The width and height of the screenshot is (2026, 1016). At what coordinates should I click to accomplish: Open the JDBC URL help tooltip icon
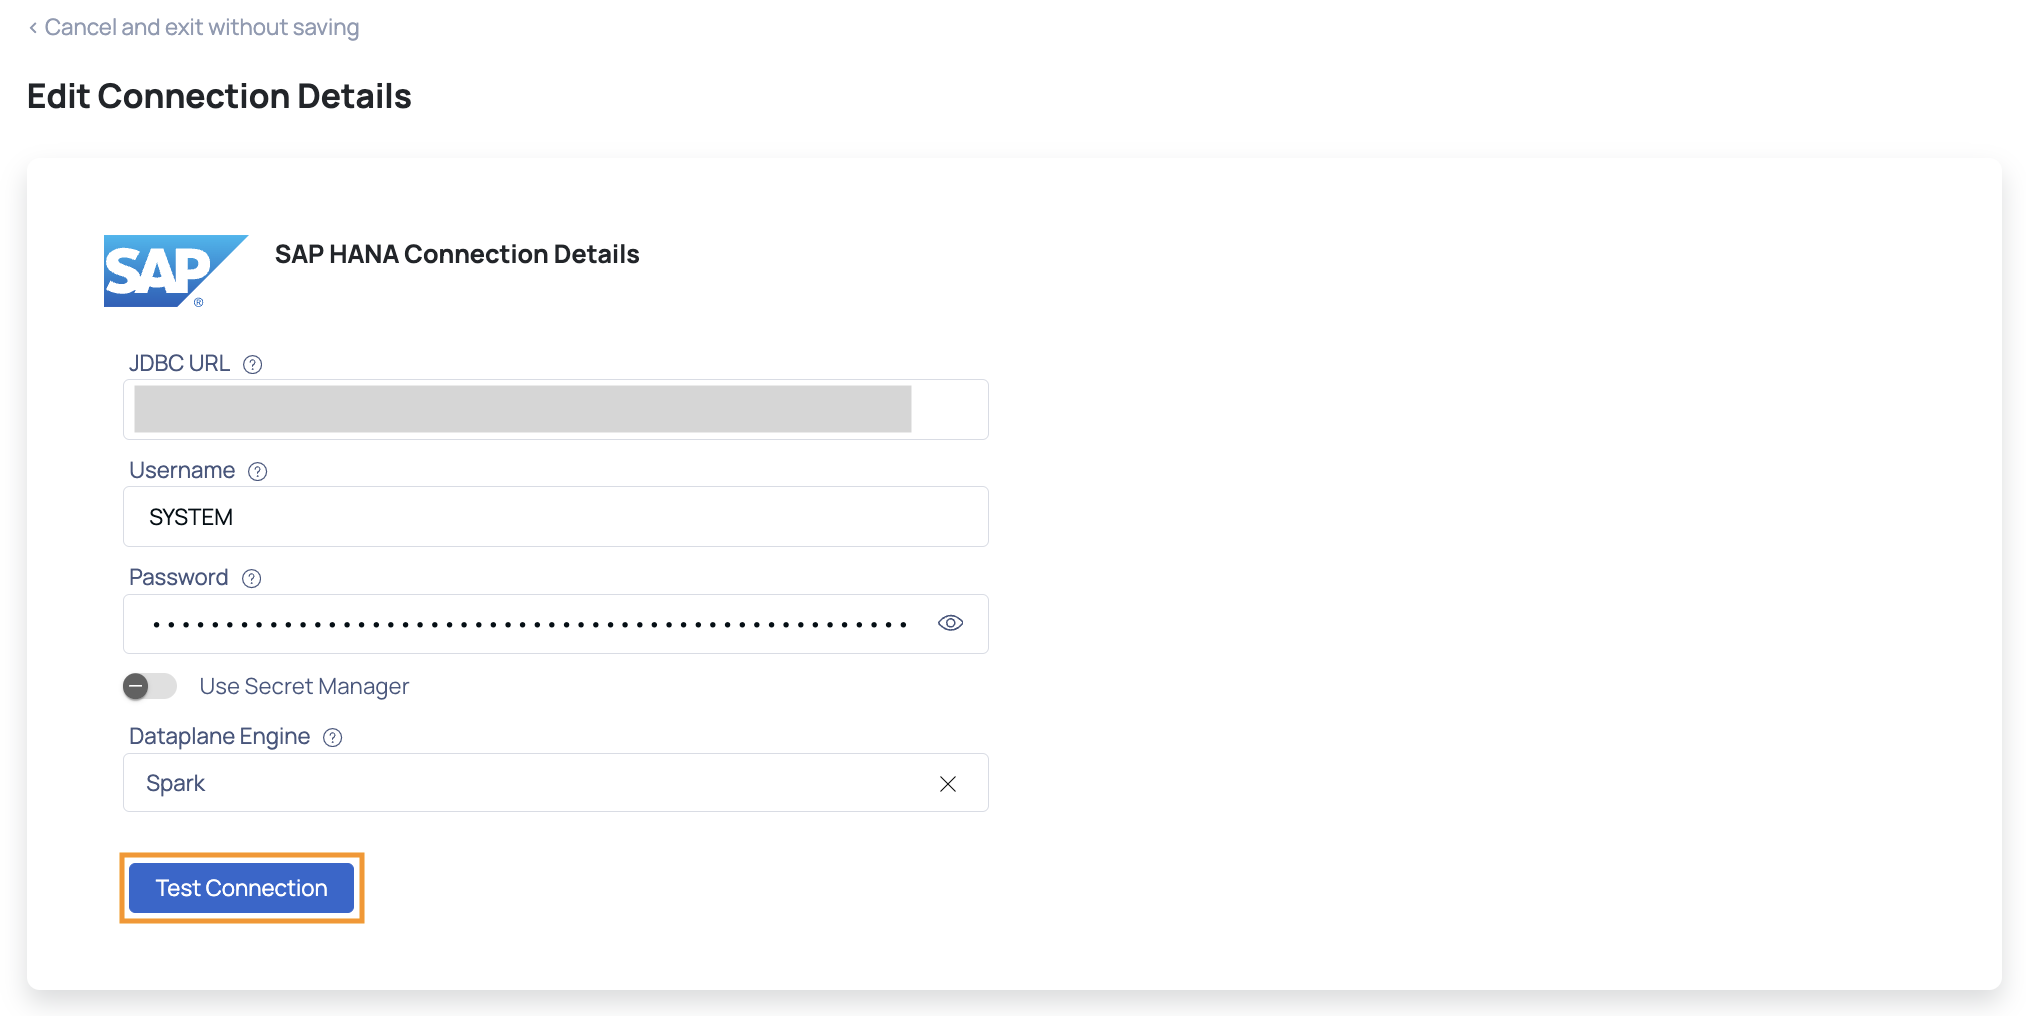click(x=253, y=365)
